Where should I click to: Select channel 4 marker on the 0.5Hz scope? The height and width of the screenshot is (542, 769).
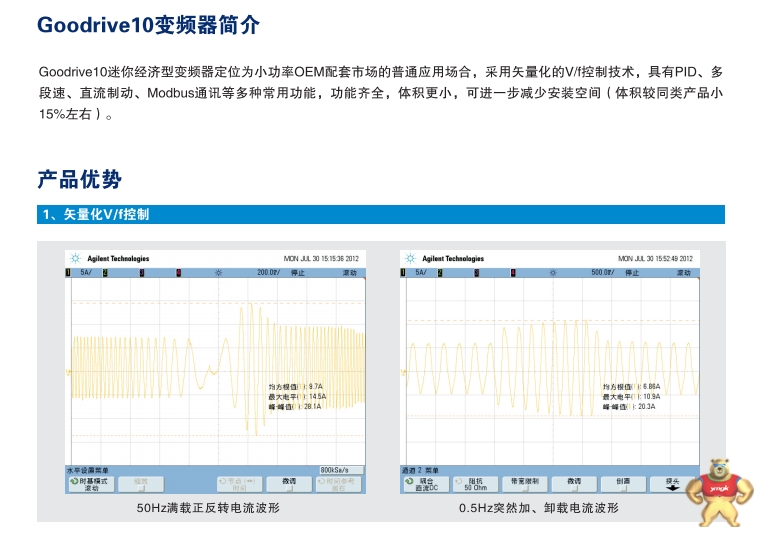(x=513, y=272)
